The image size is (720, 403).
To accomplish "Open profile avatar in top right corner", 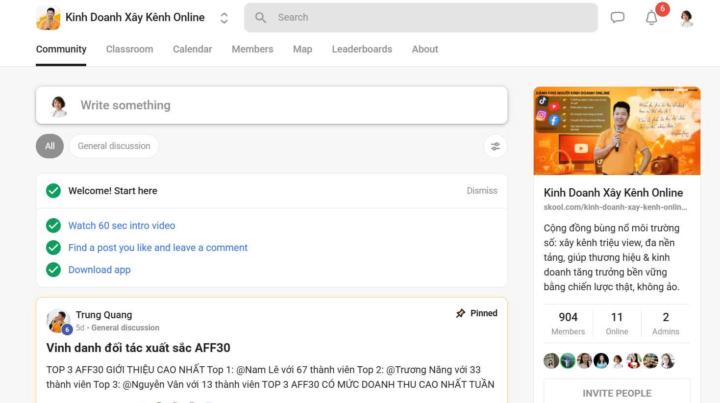I will 686,18.
